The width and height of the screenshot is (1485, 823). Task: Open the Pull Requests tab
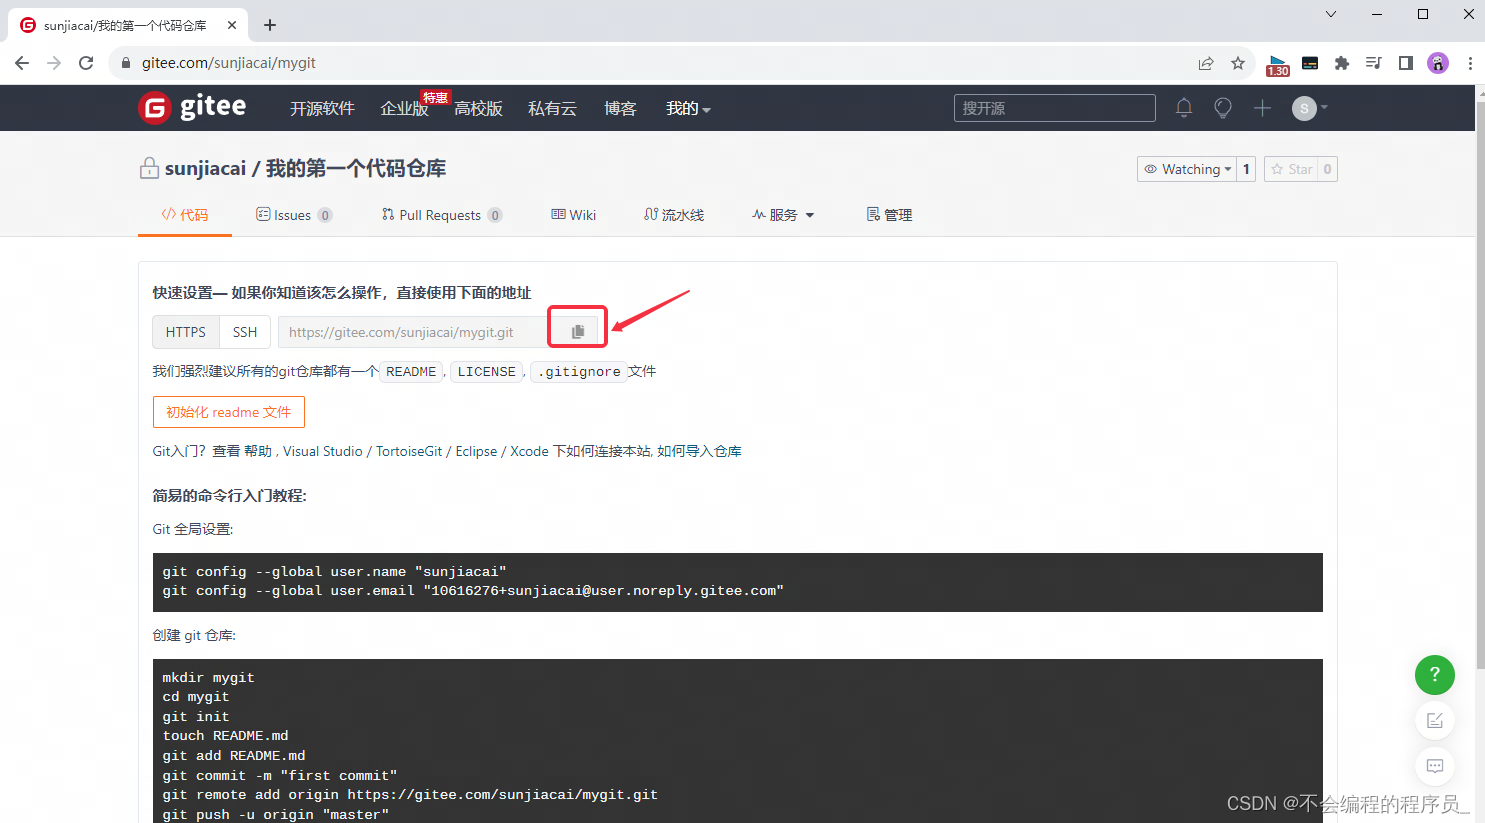click(441, 215)
